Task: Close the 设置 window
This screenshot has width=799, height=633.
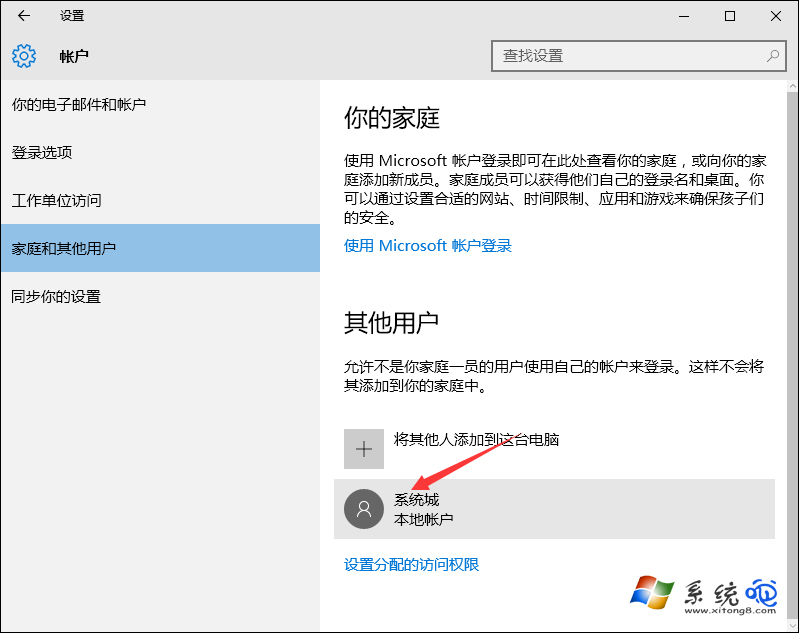Action: [776, 16]
